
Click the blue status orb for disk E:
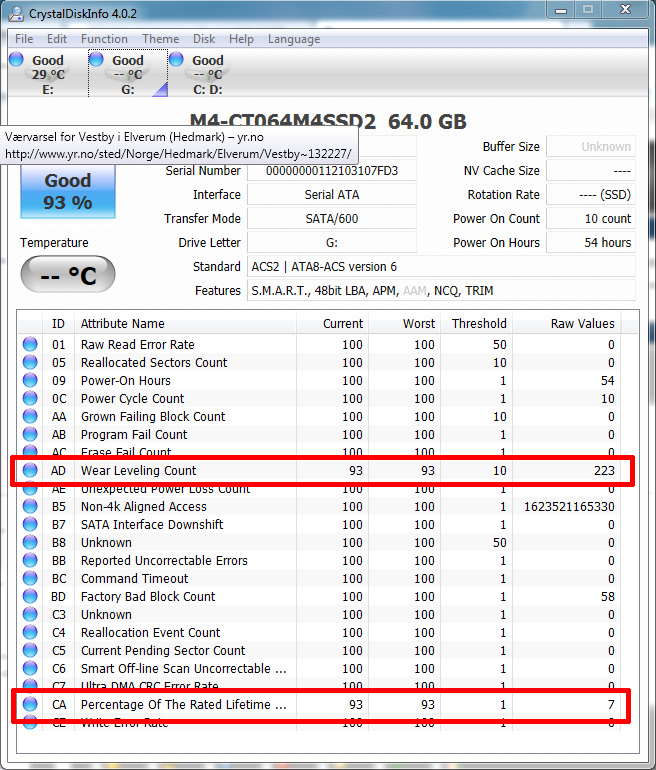(17, 59)
